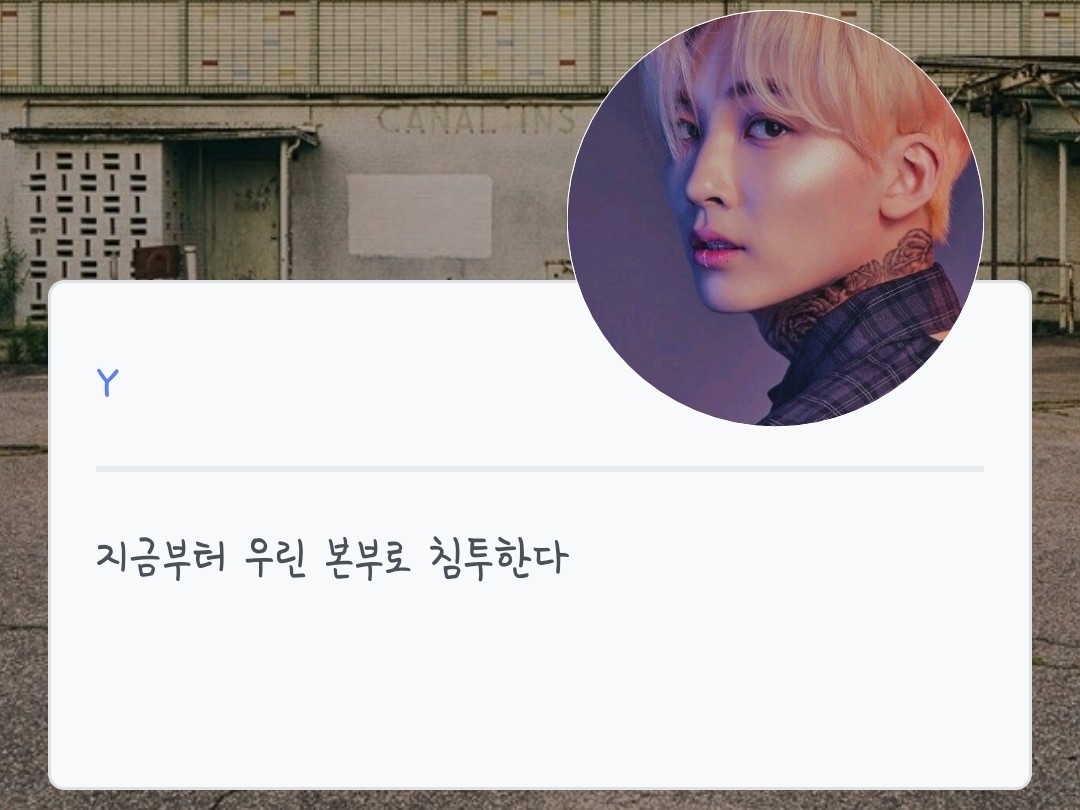This screenshot has height=810, width=1080.
Task: Click the blank white sign on wall
Action: tap(419, 216)
